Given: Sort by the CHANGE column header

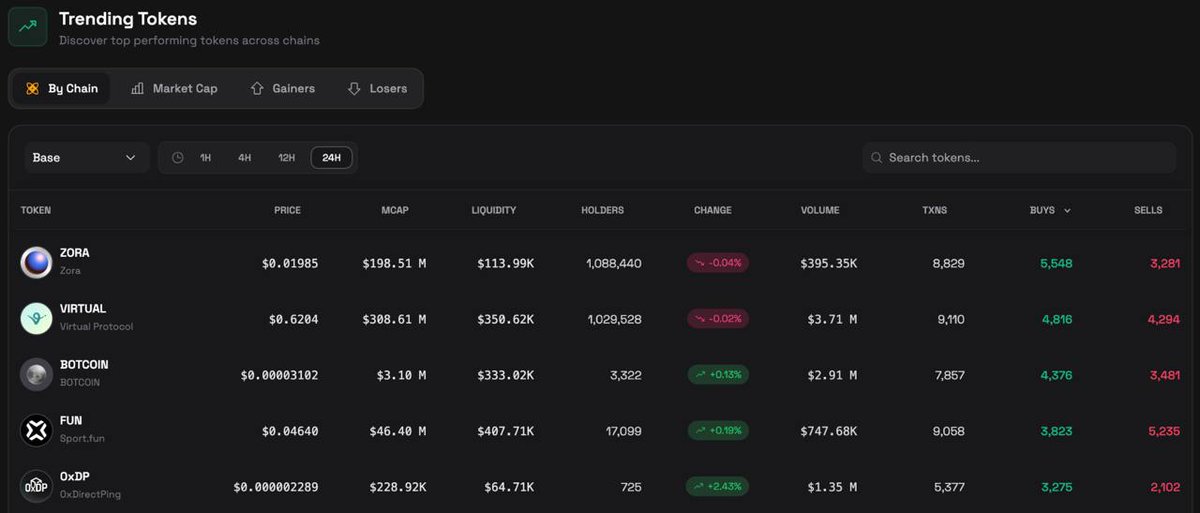Looking at the screenshot, I should click(713, 211).
